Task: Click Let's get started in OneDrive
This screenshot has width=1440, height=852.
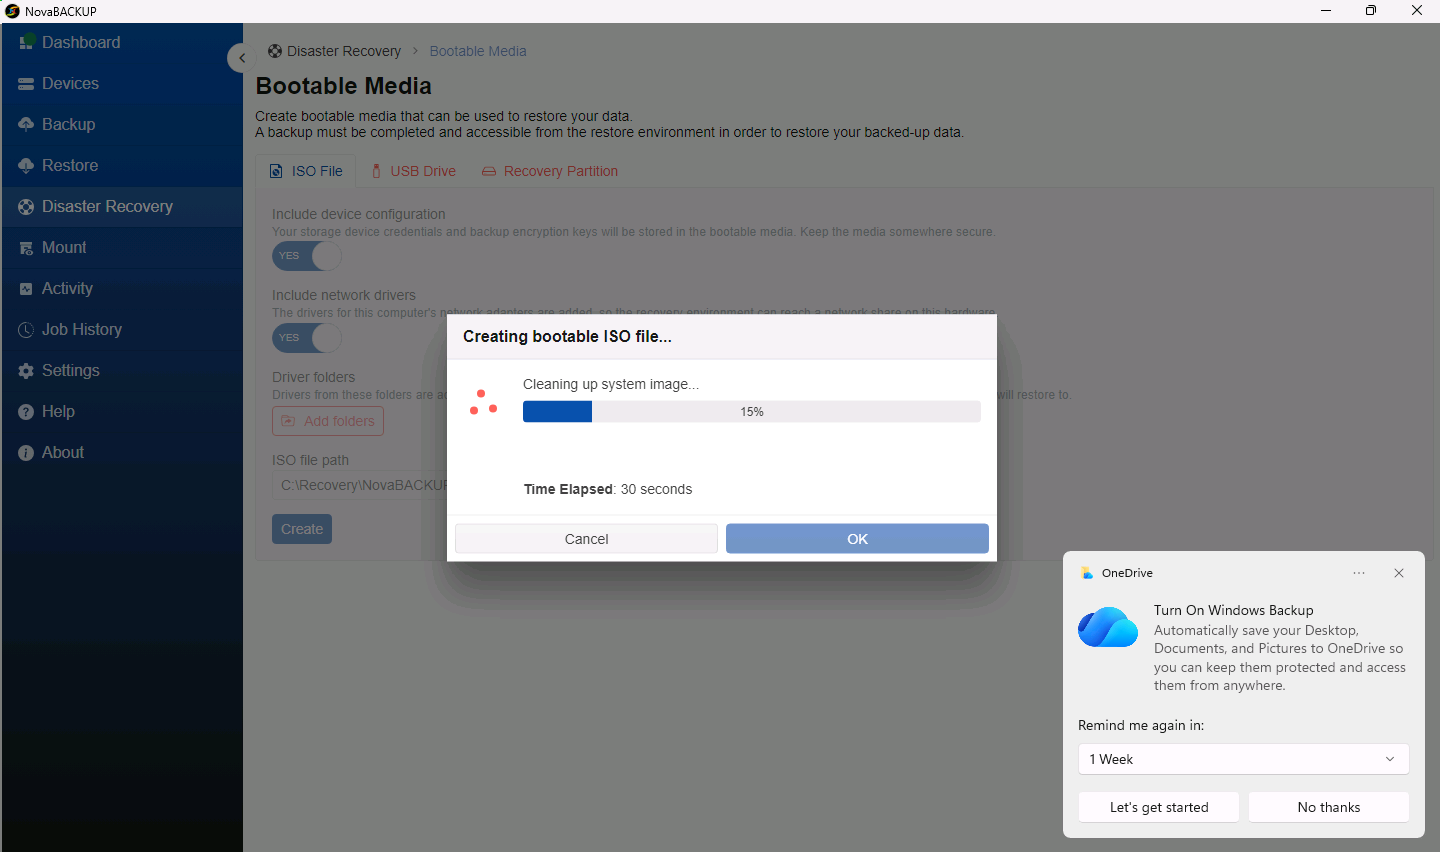Action: pos(1159,807)
